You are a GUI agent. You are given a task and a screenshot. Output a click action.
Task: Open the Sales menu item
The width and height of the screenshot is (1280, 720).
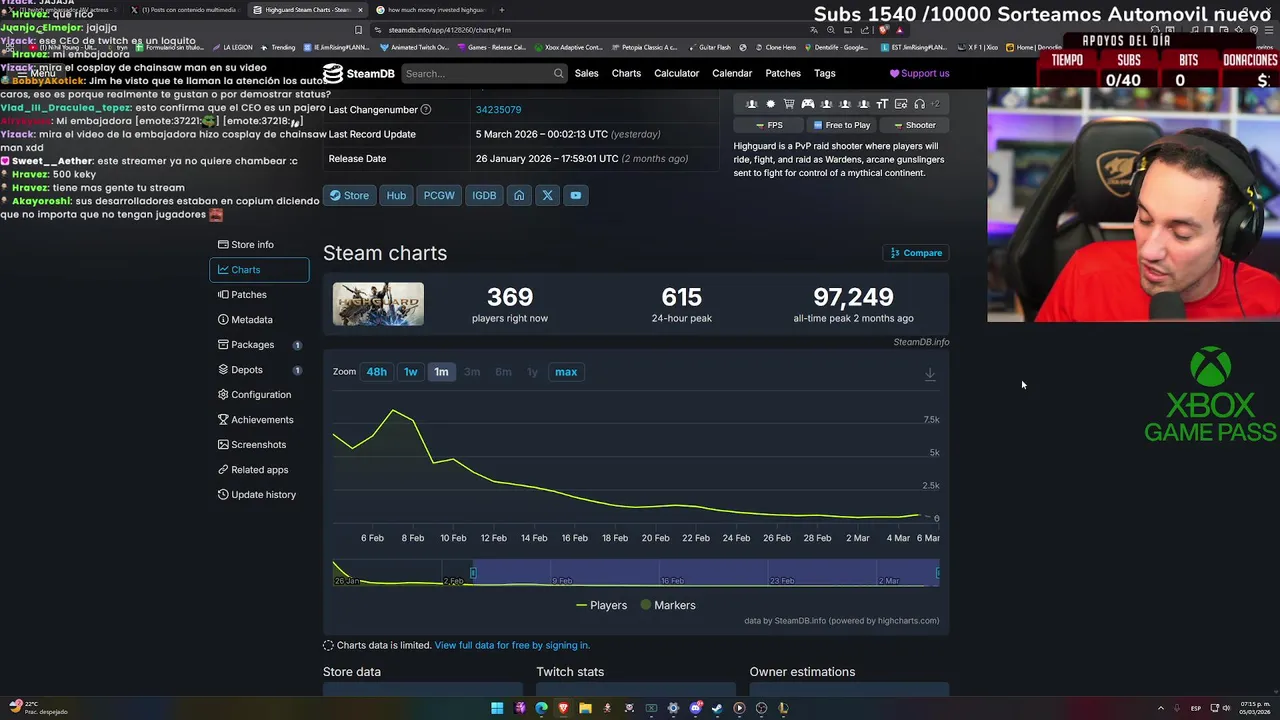pyautogui.click(x=586, y=73)
